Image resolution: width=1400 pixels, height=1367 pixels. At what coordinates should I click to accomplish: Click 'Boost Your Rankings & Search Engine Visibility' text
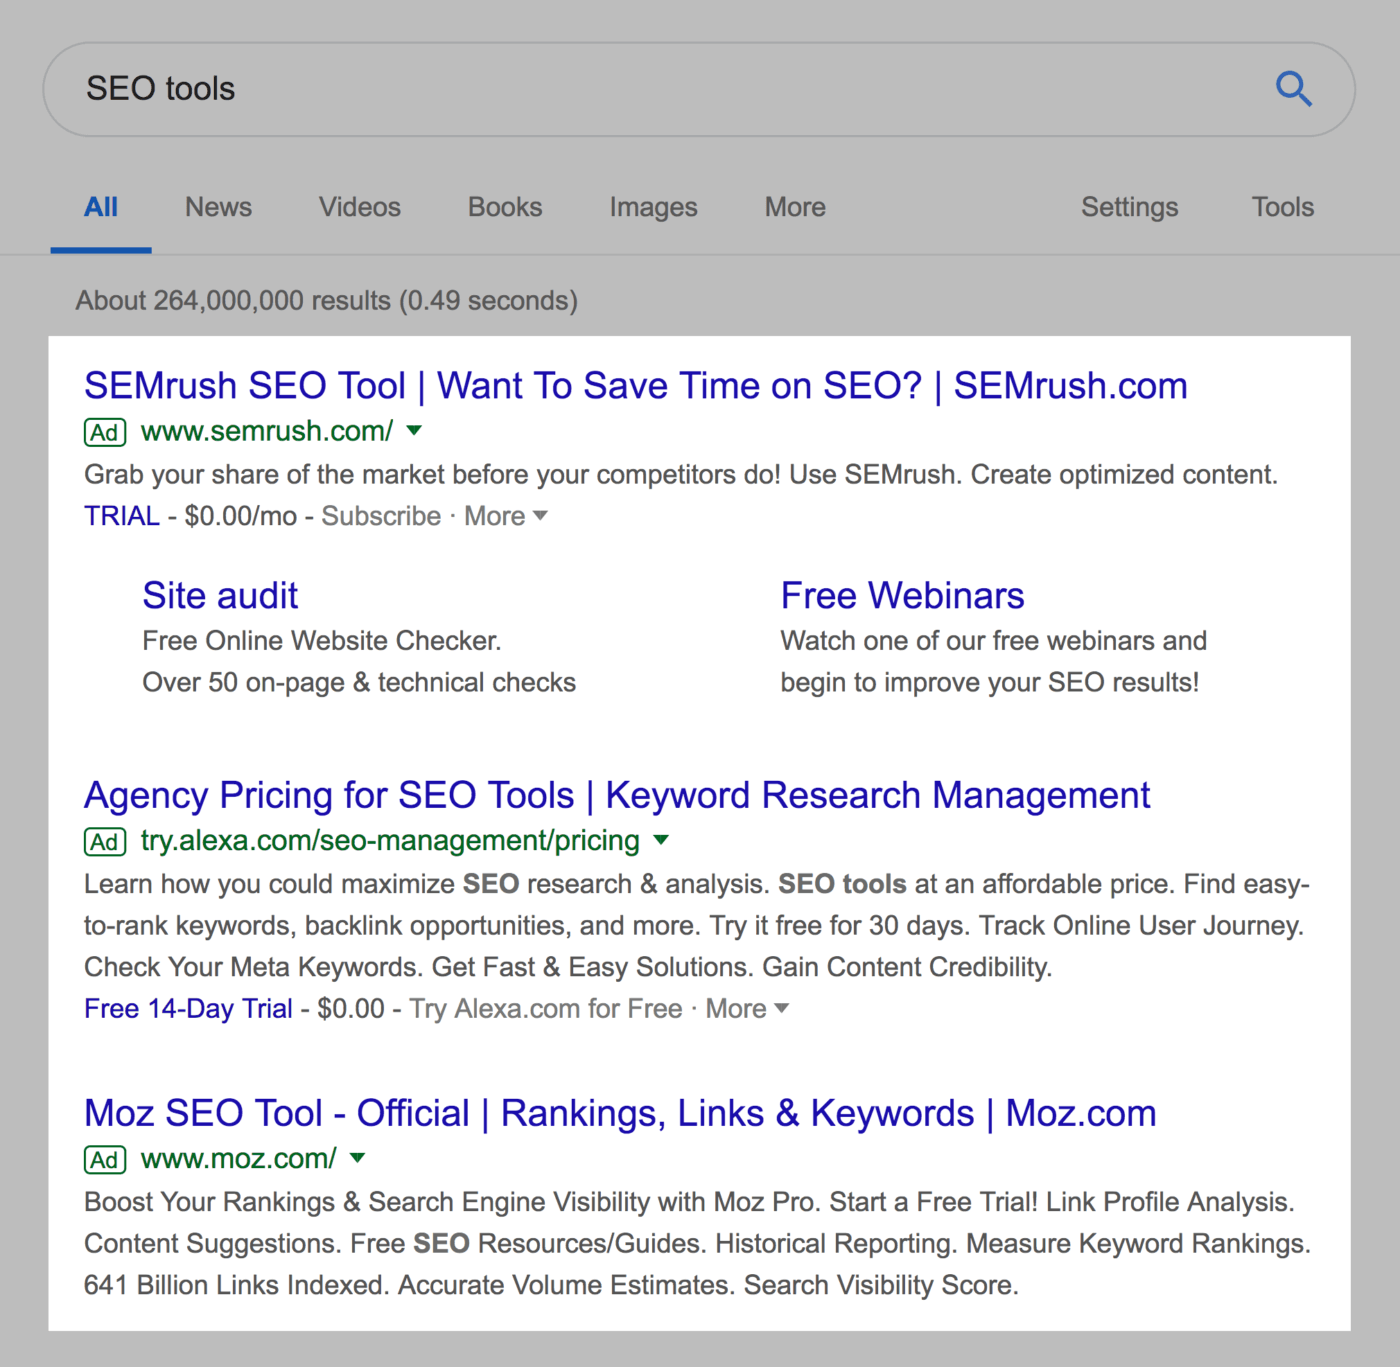[x=689, y=1202]
